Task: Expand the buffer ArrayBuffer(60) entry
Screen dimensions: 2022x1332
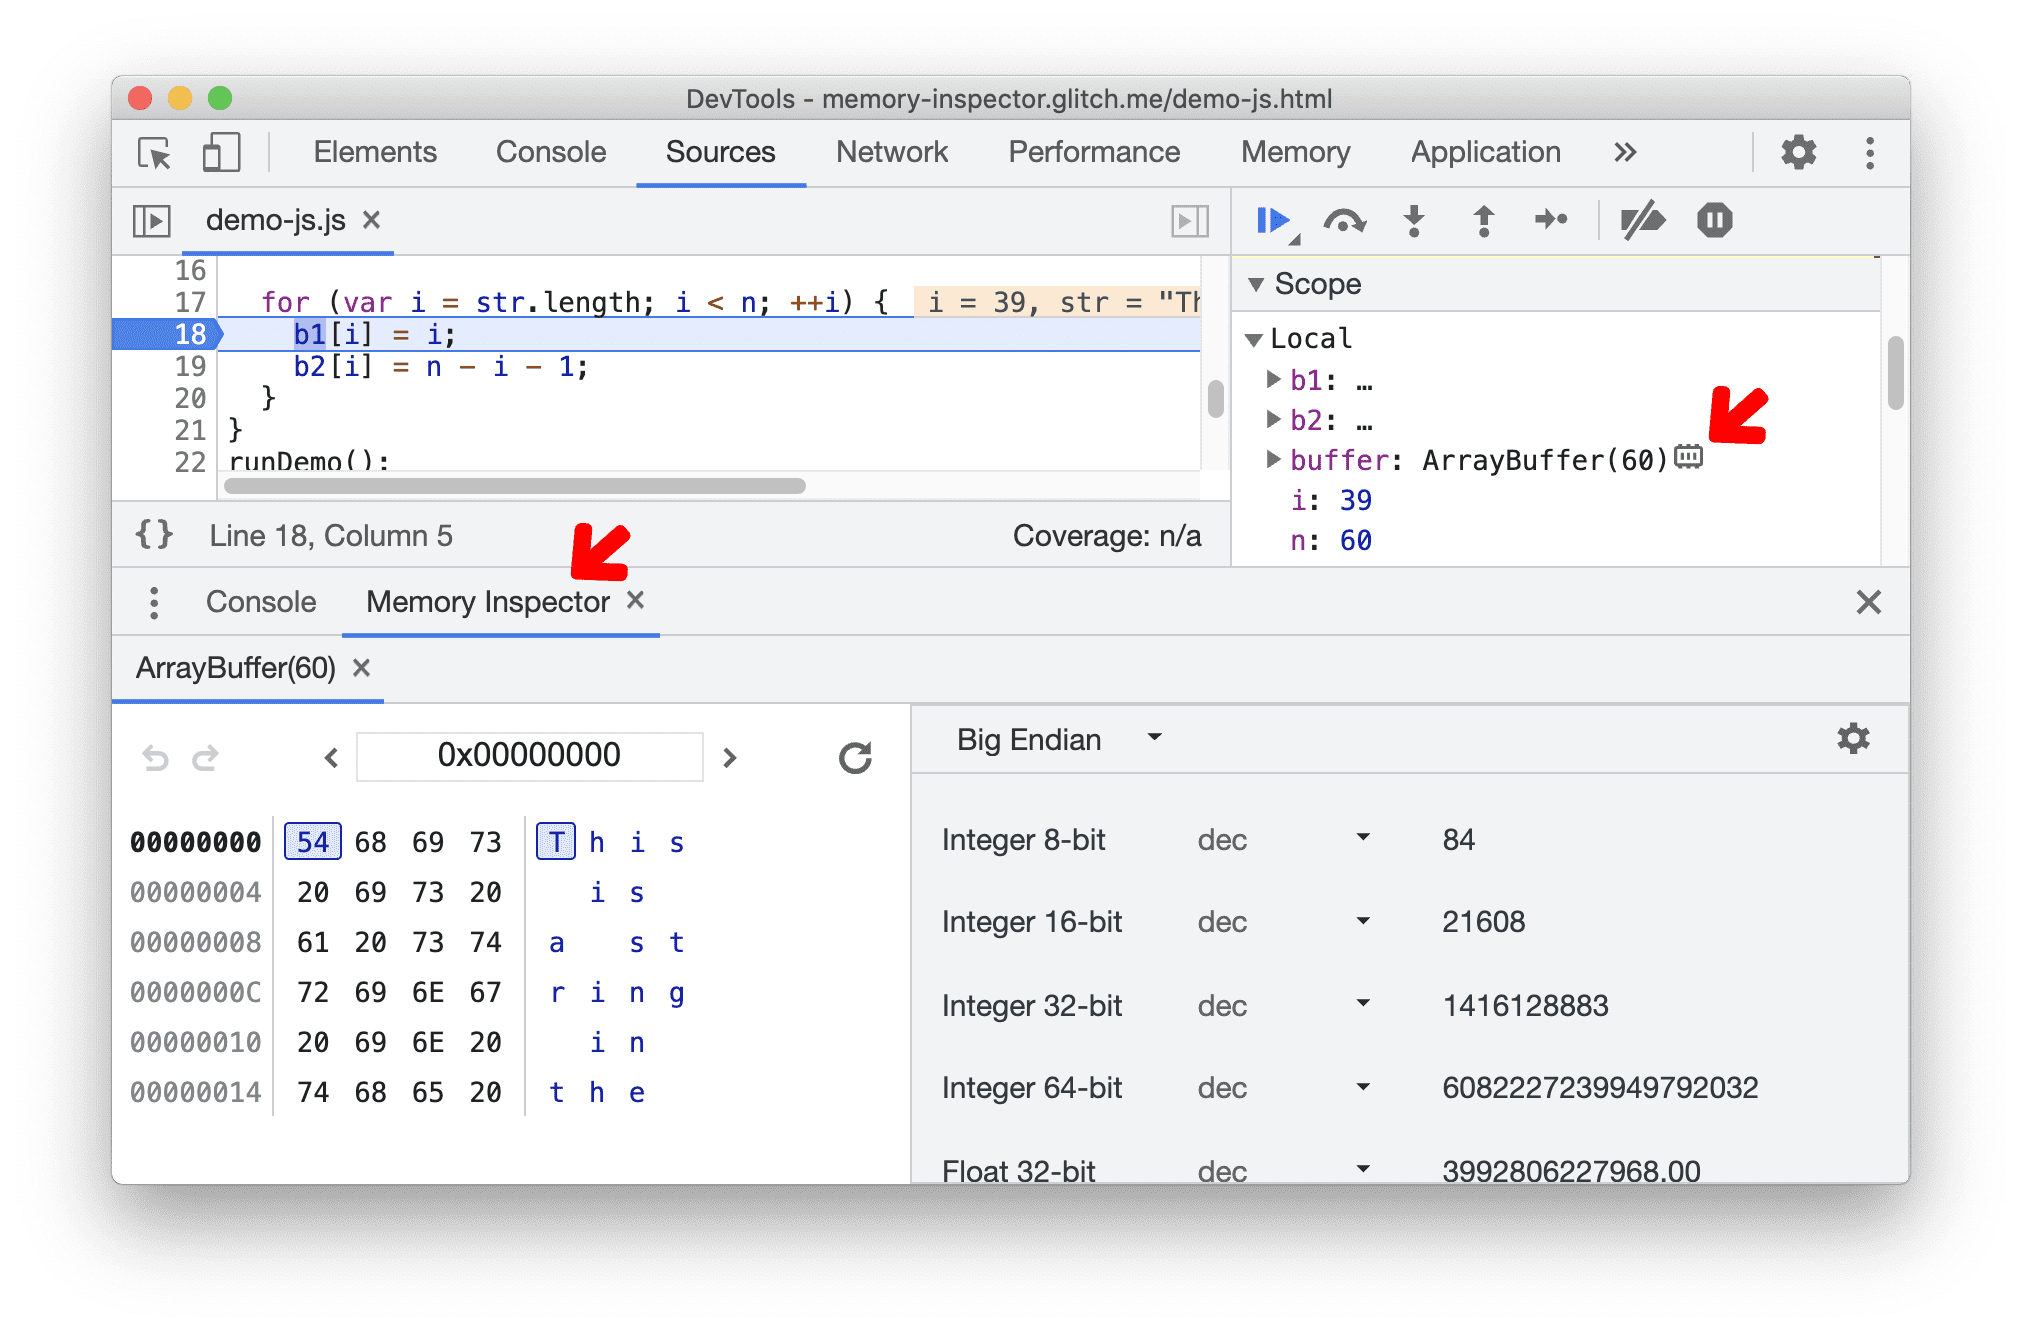Action: [x=1276, y=456]
